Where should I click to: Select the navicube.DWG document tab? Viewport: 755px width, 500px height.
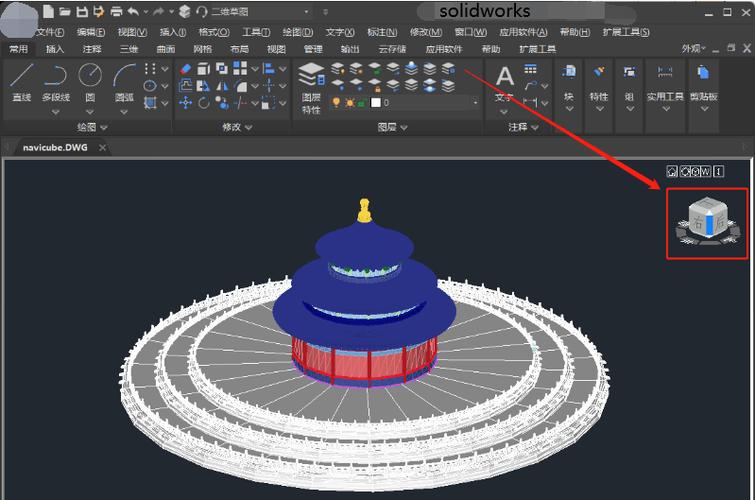[x=55, y=147]
